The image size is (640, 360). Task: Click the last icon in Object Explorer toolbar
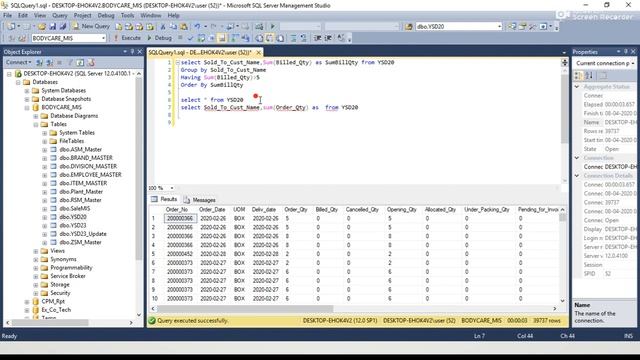pyautogui.click(x=91, y=62)
